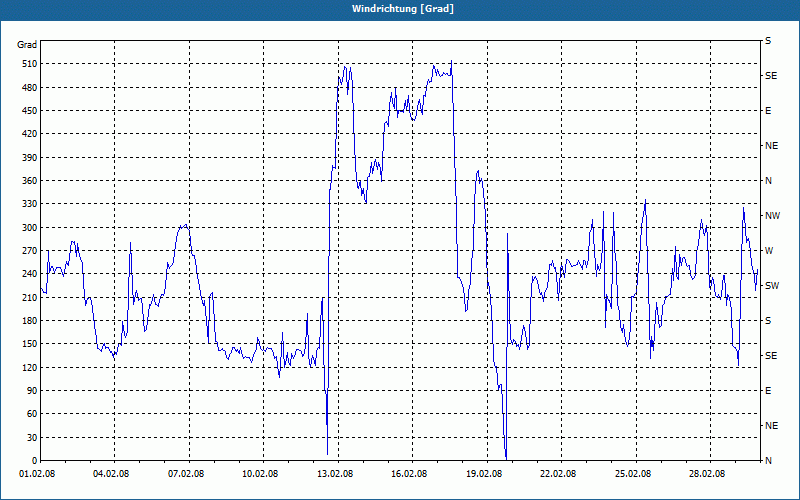Viewport: 800px width, 500px height.
Task: Click the 390 degree label
Action: click(29, 158)
